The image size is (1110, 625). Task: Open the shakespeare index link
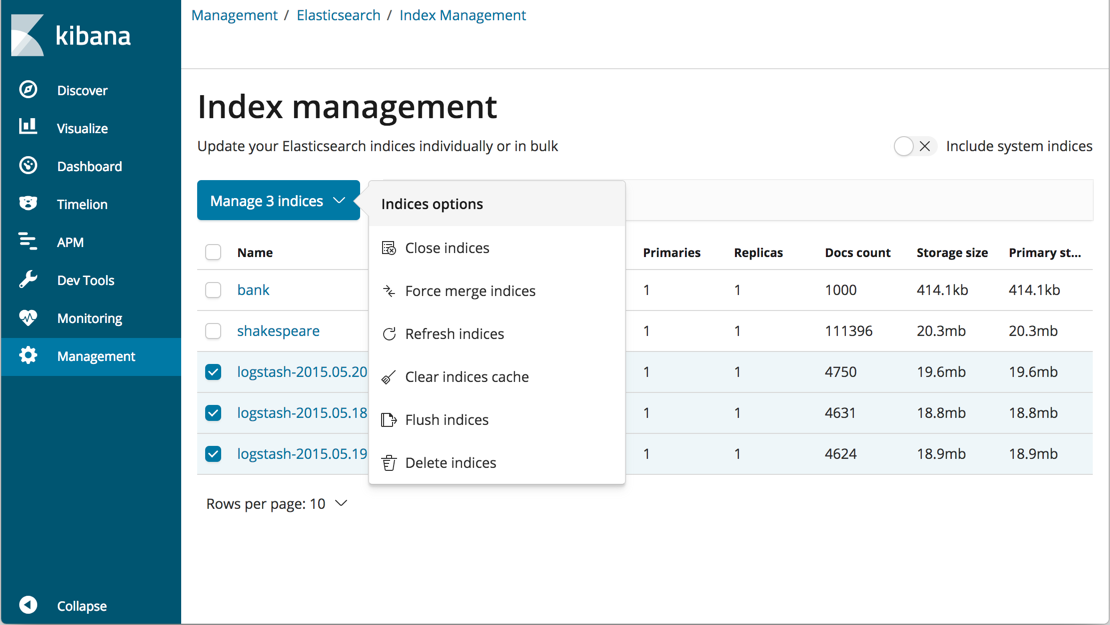(278, 330)
